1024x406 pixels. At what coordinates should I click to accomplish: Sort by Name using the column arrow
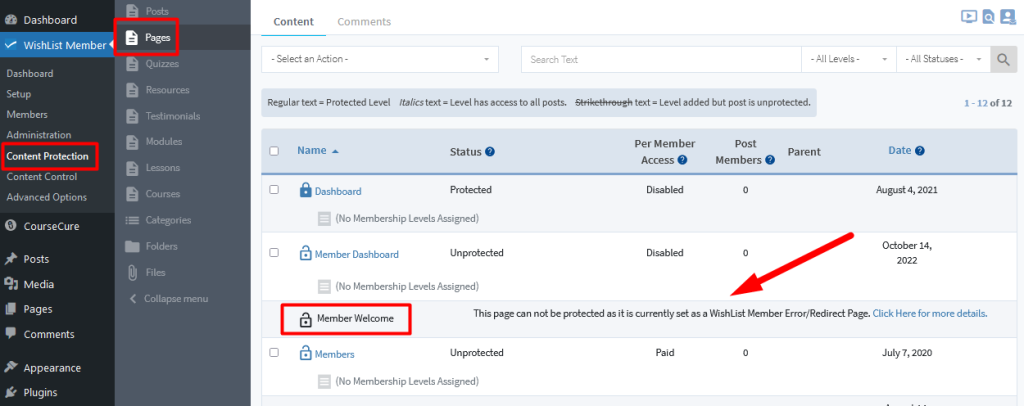tap(336, 151)
